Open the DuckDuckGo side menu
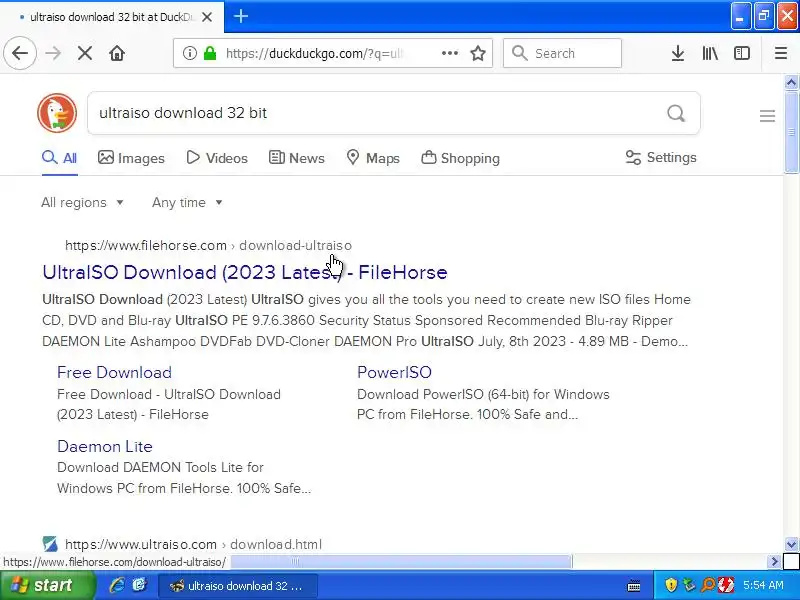Image resolution: width=800 pixels, height=600 pixels. 767,116
